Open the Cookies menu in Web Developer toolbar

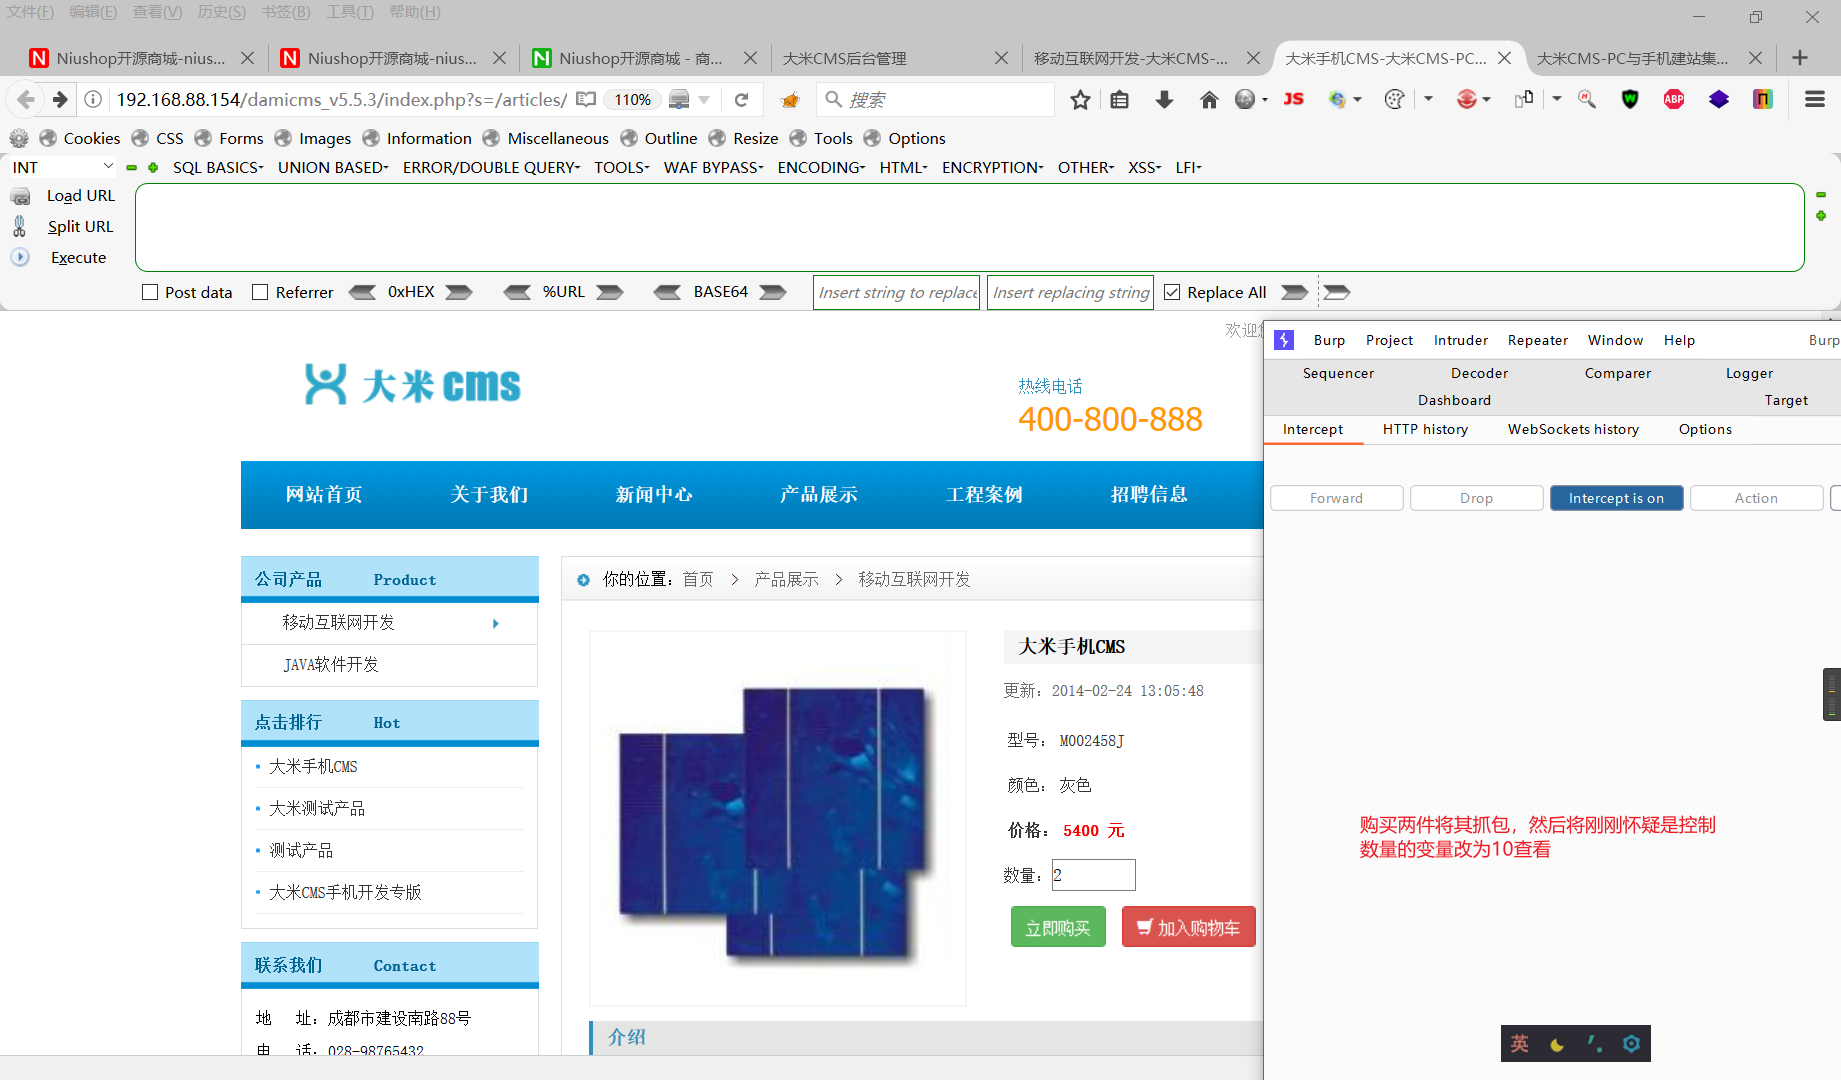point(80,138)
